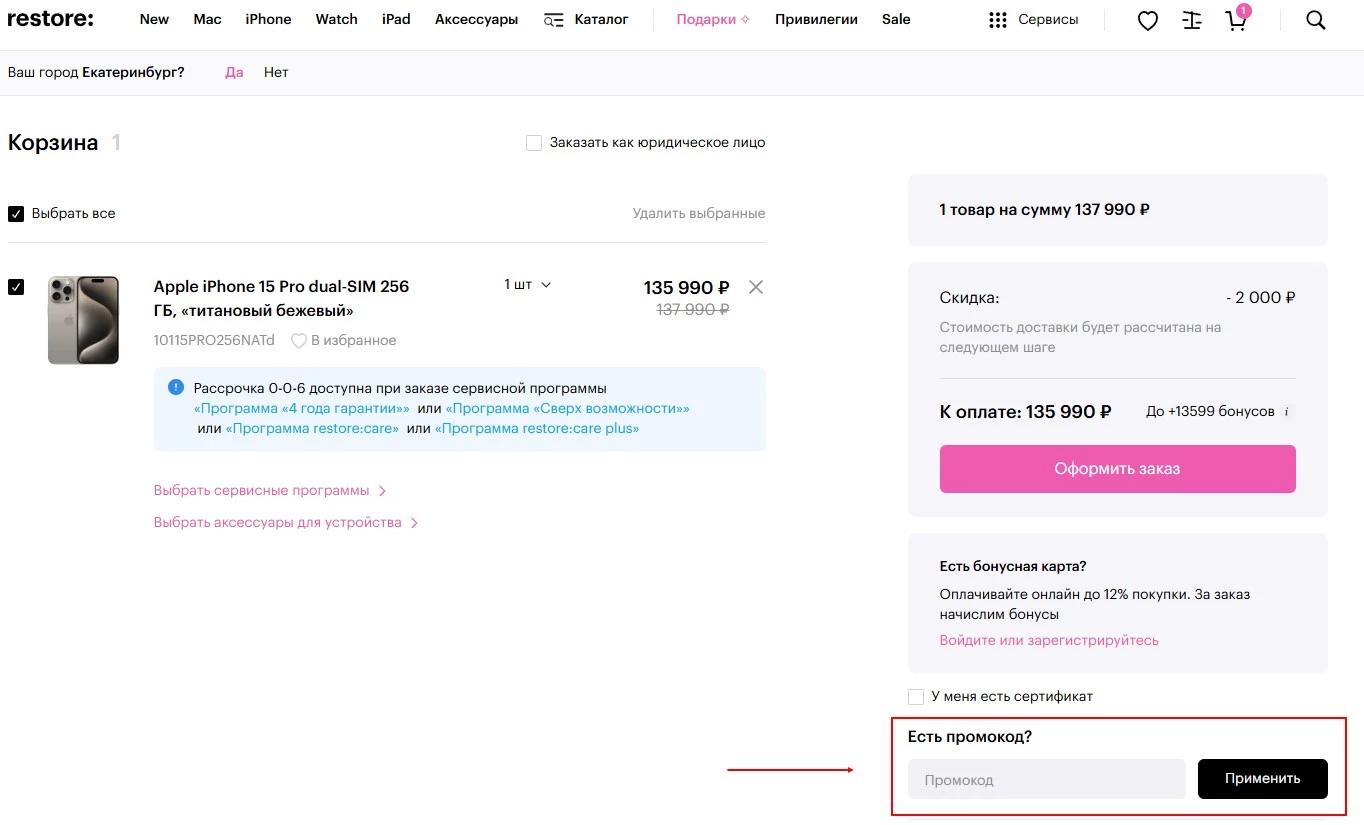
Task: Open the search magnifier icon
Action: (1314, 19)
